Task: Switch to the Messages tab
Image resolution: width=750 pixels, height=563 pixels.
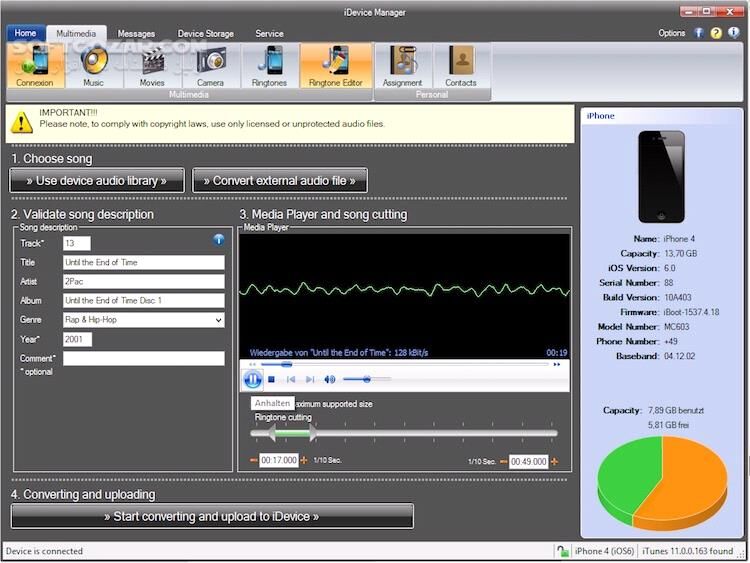Action: click(135, 33)
